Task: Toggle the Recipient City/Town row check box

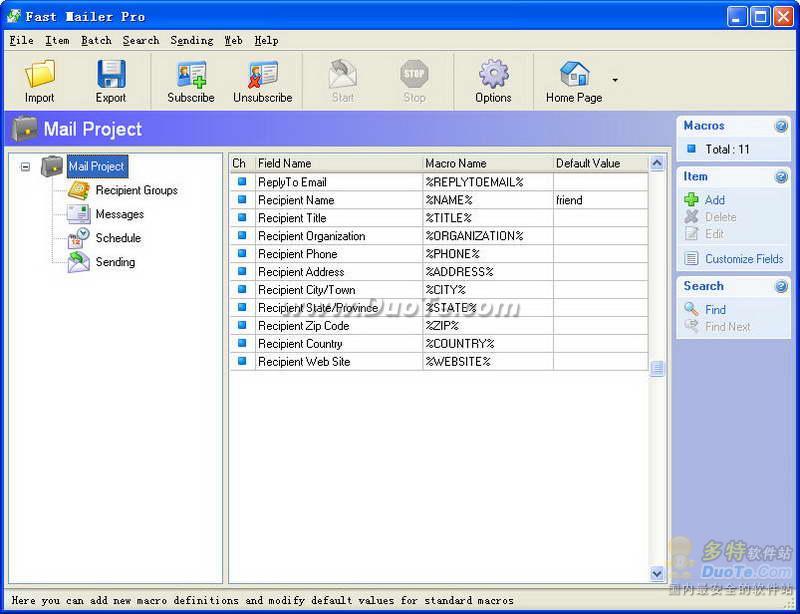Action: coord(242,289)
